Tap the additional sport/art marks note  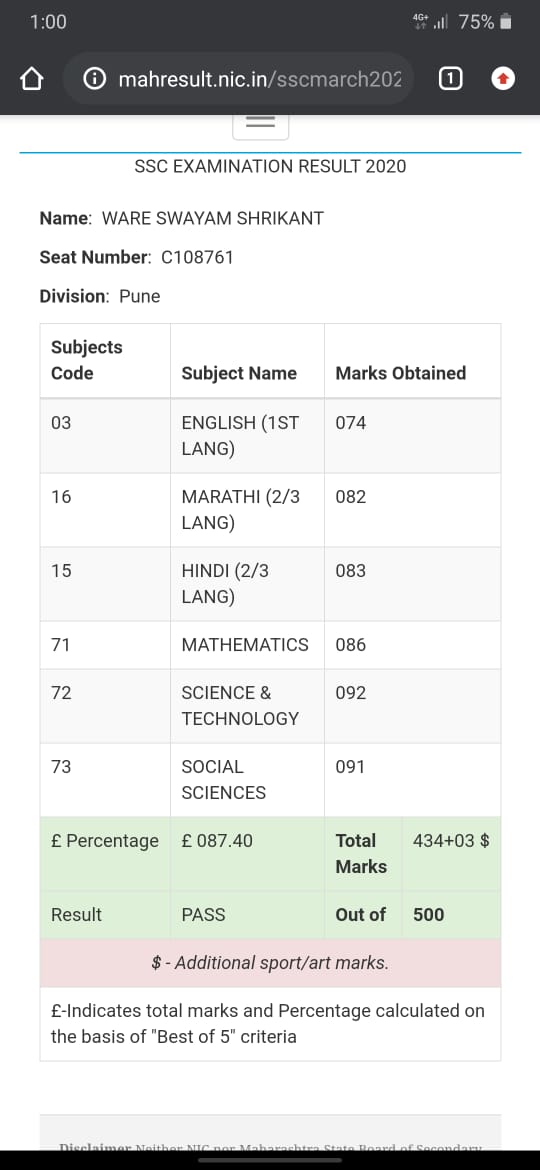tap(270, 963)
